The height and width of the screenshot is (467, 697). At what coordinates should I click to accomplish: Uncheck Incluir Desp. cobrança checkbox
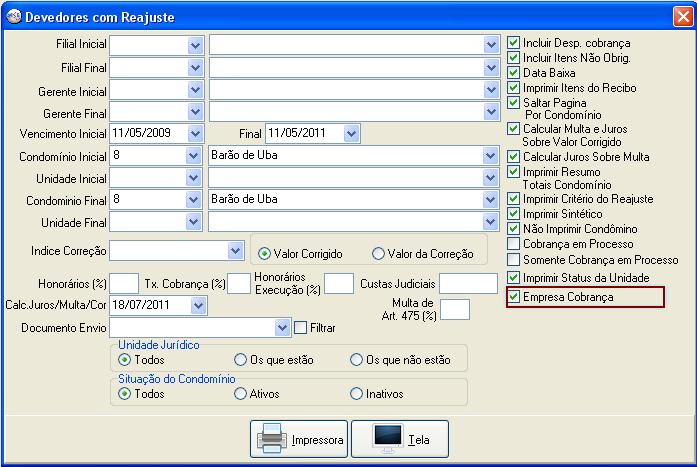pyautogui.click(x=514, y=44)
